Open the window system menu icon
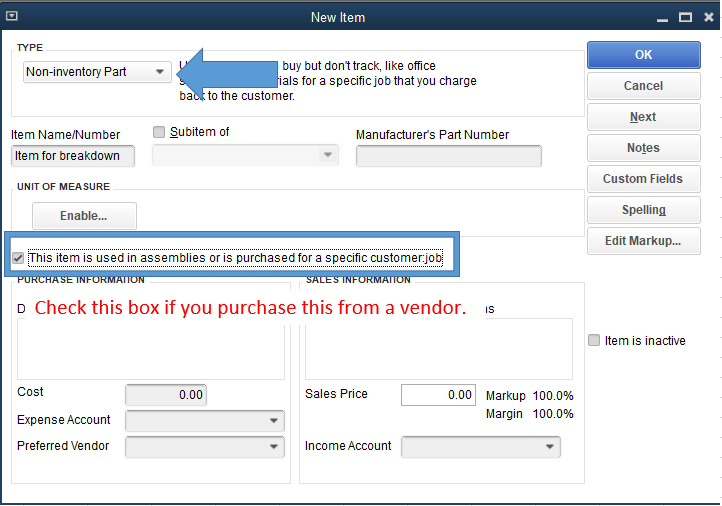The height and width of the screenshot is (506, 722). tap(12, 16)
